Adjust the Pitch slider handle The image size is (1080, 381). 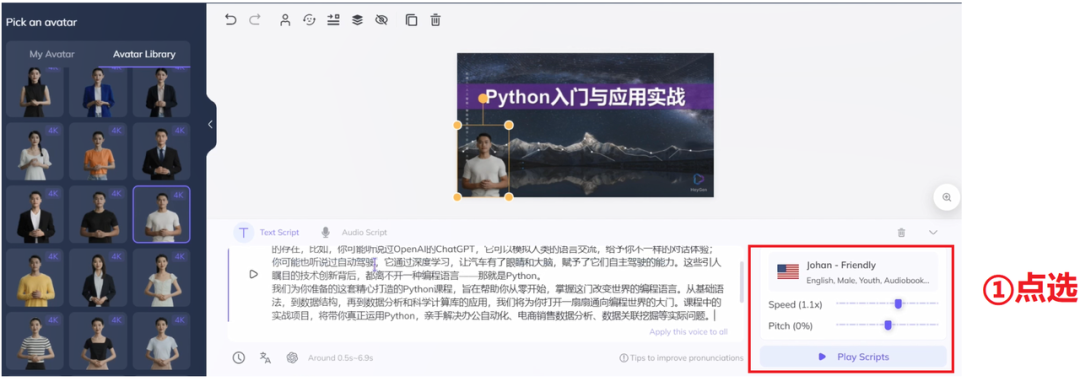coord(888,325)
